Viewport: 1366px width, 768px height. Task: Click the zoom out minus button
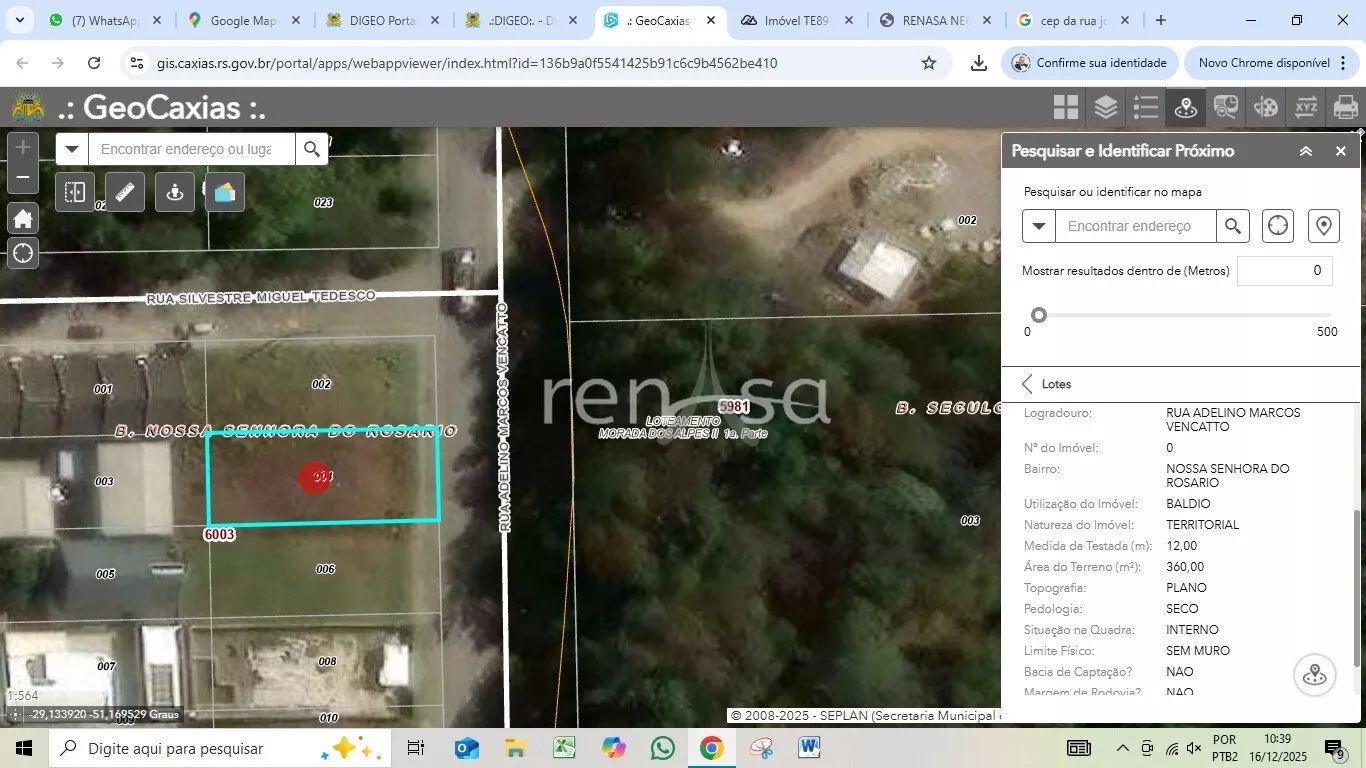pos(22,179)
